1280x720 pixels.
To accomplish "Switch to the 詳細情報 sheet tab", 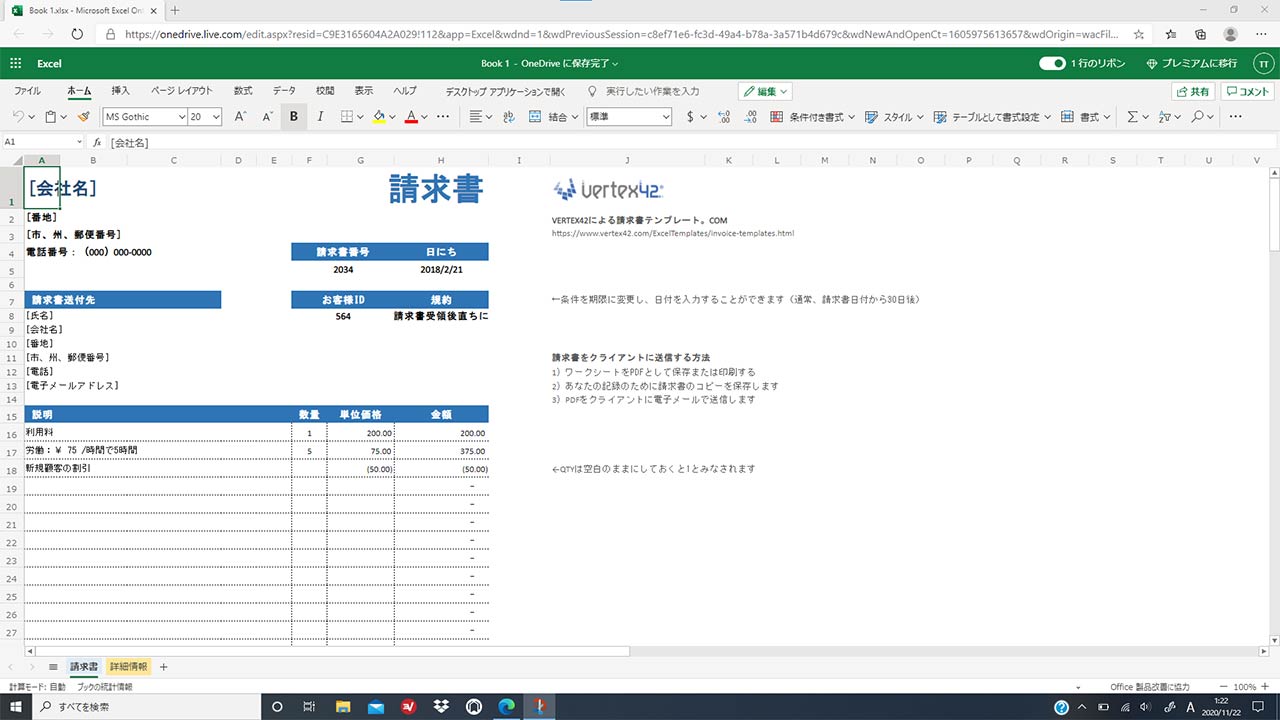I will click(128, 667).
